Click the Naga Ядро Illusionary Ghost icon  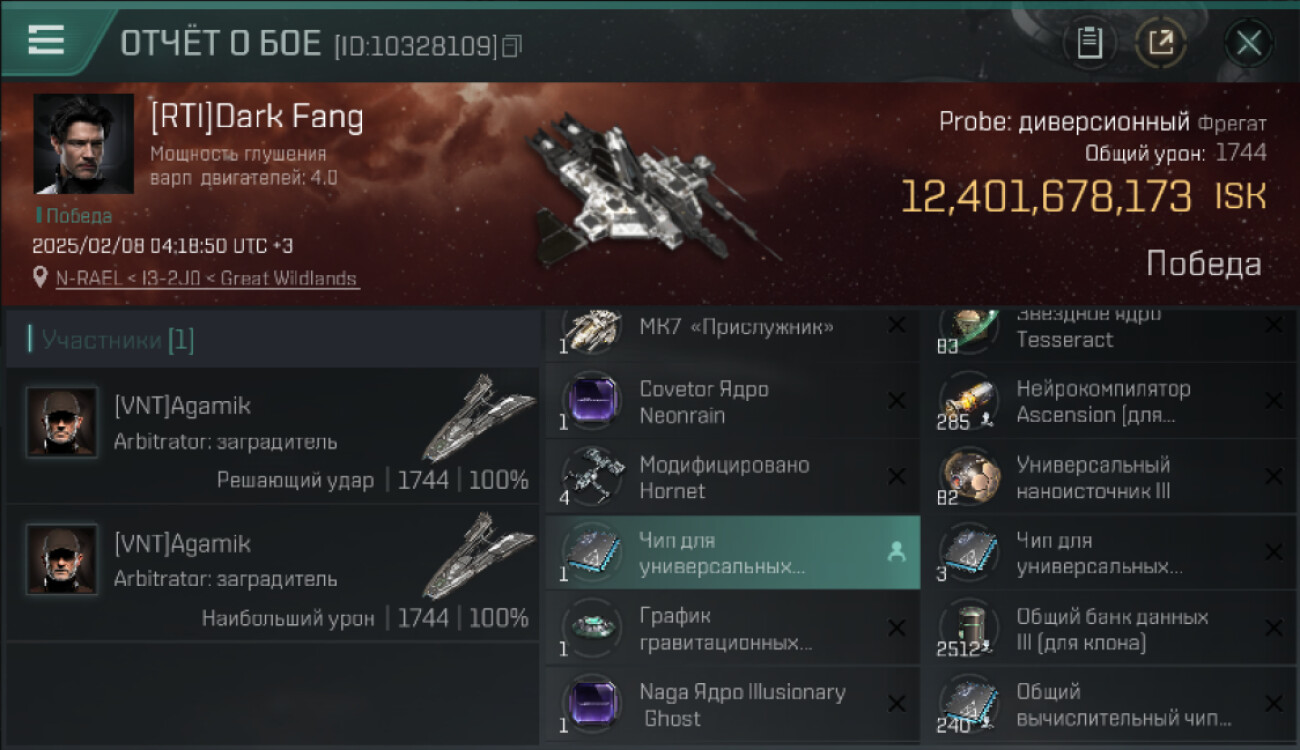[592, 704]
